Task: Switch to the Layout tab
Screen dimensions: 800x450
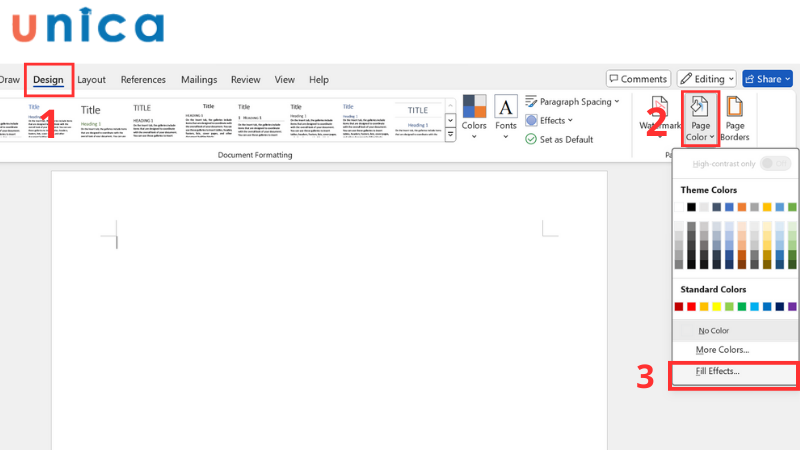Action: pos(91,80)
